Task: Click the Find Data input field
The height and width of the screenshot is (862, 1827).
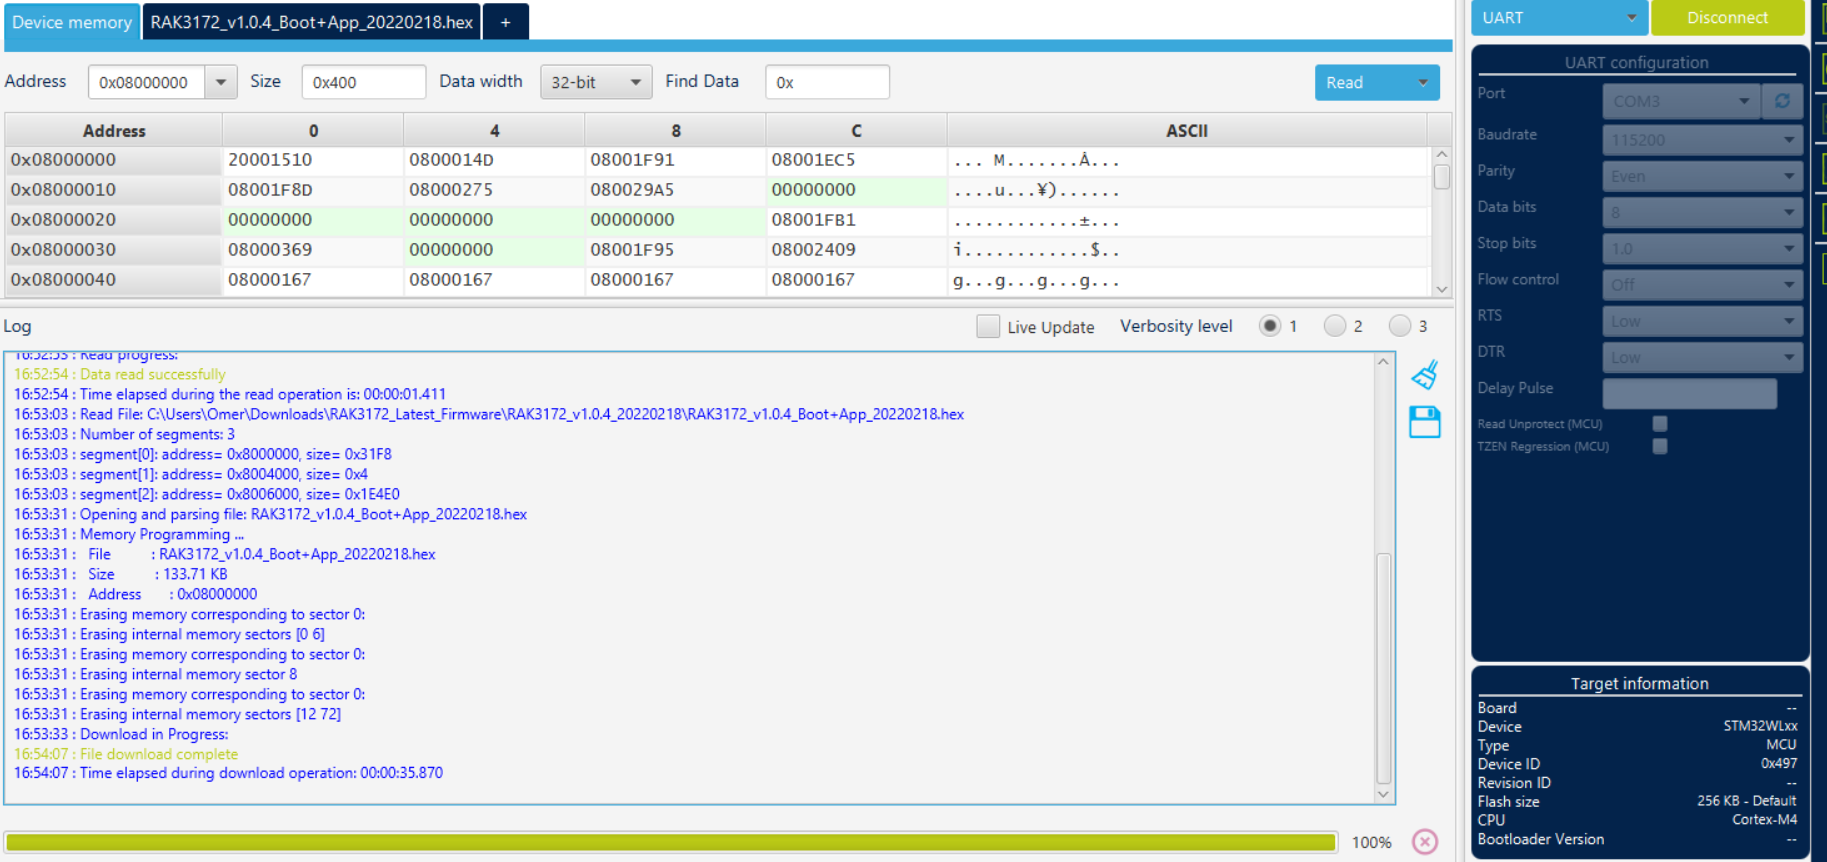Action: (827, 82)
